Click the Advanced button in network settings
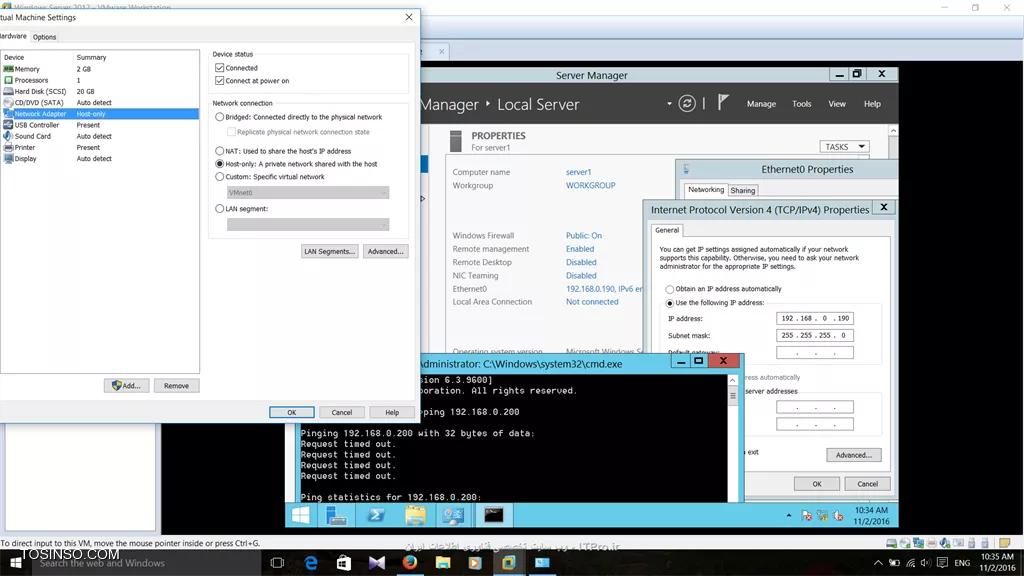 point(385,251)
